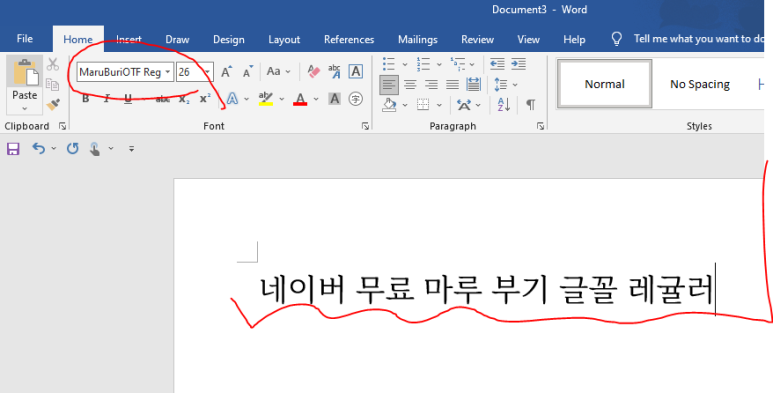Open Font dialog box launcher

pyautogui.click(x=365, y=126)
